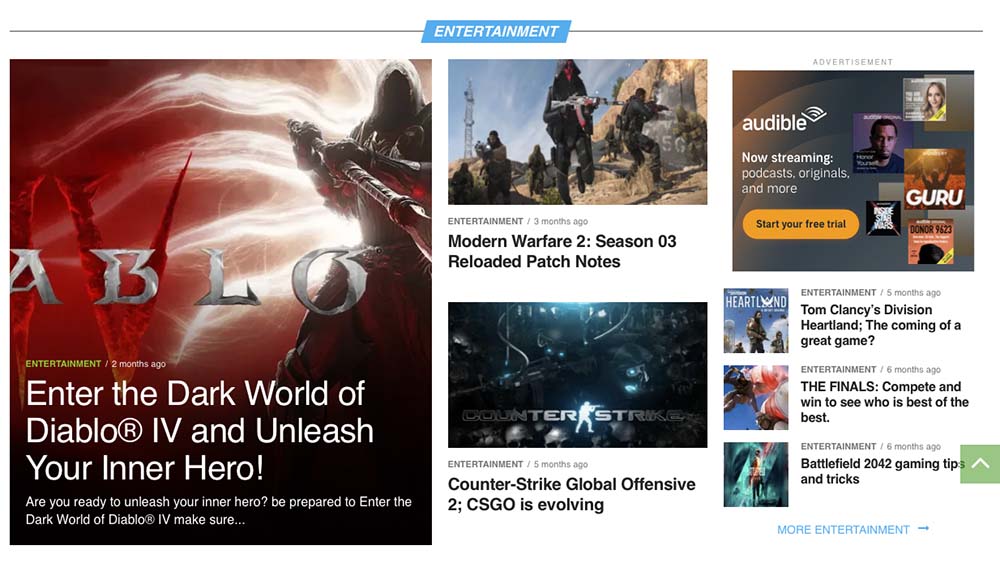Click the Heartland game thumbnail
Image resolution: width=1000 pixels, height=588 pixels.
pos(756,321)
